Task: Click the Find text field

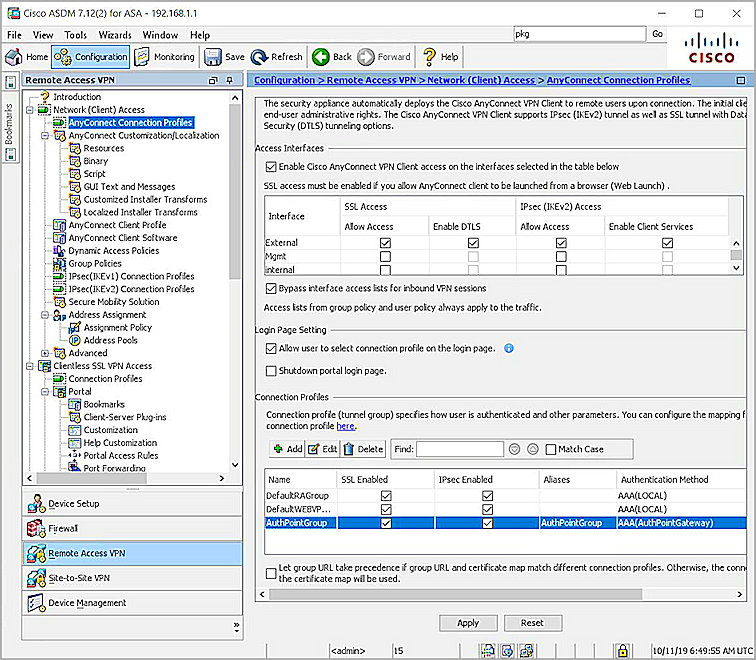Action: (459, 450)
